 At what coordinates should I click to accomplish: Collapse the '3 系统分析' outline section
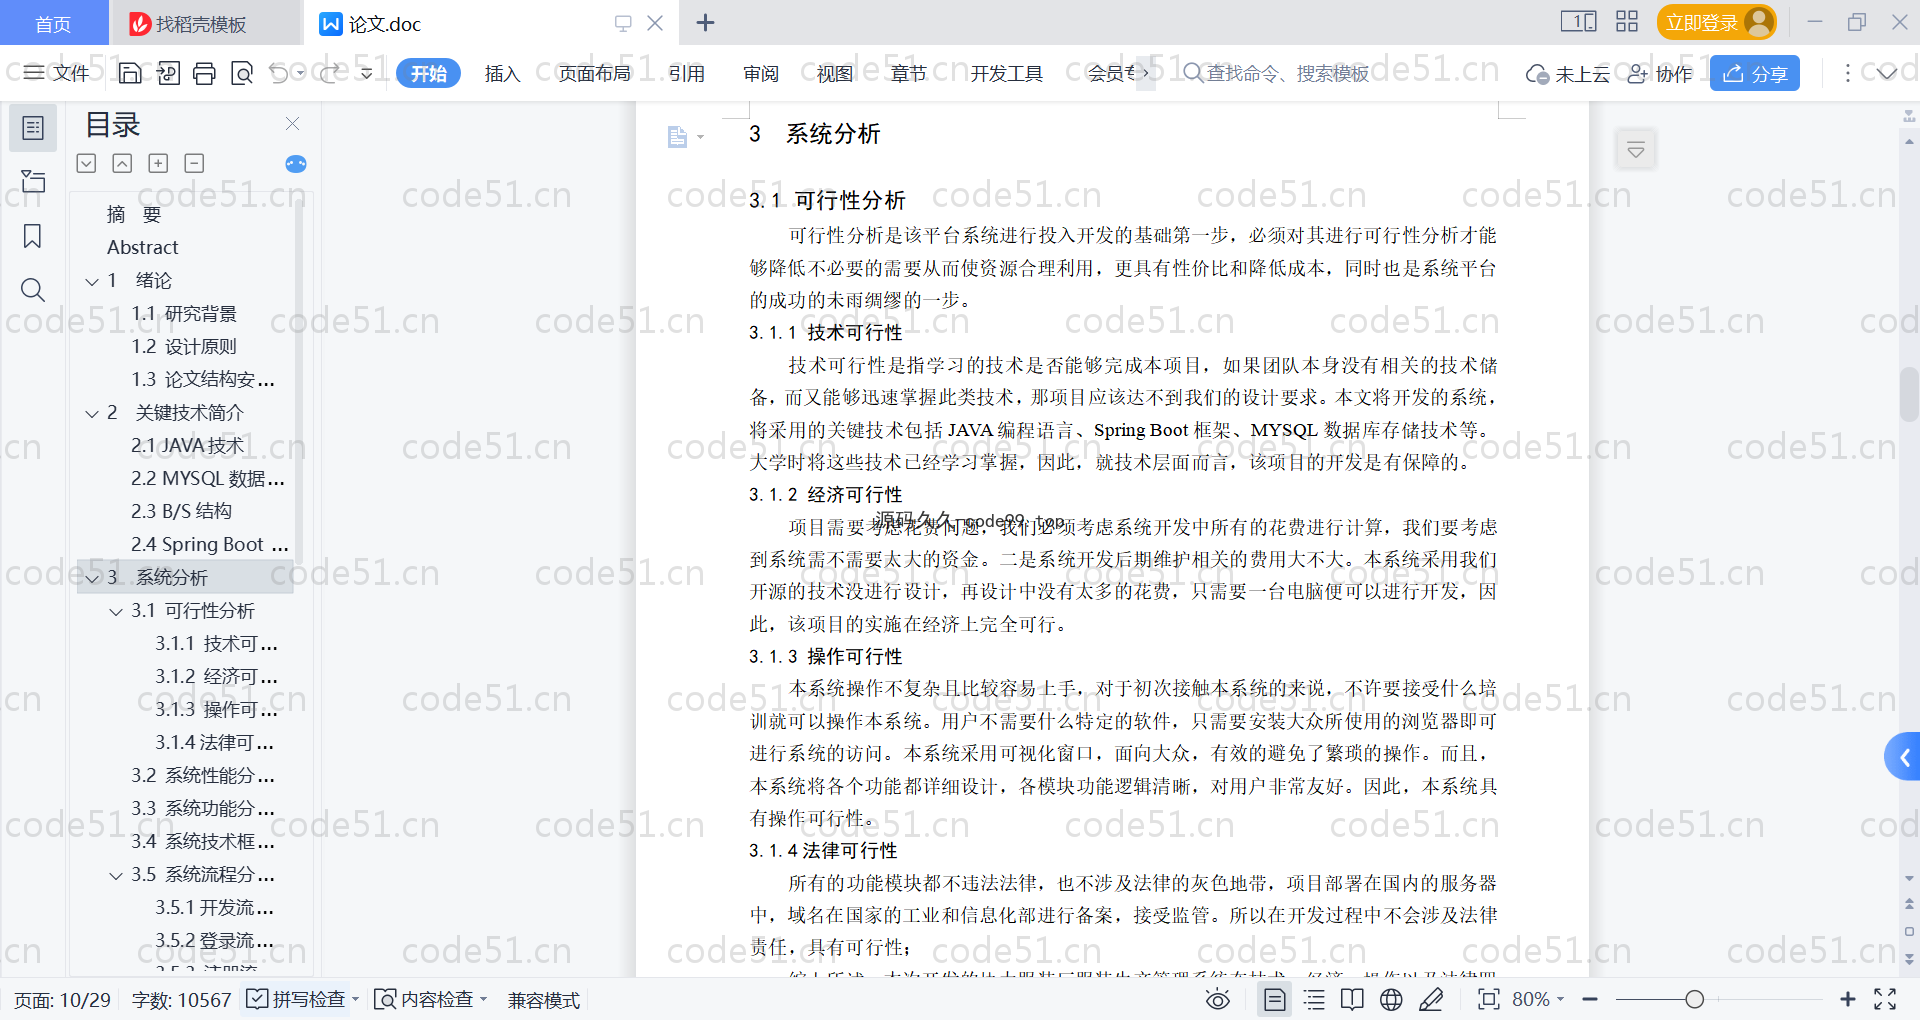pos(92,578)
